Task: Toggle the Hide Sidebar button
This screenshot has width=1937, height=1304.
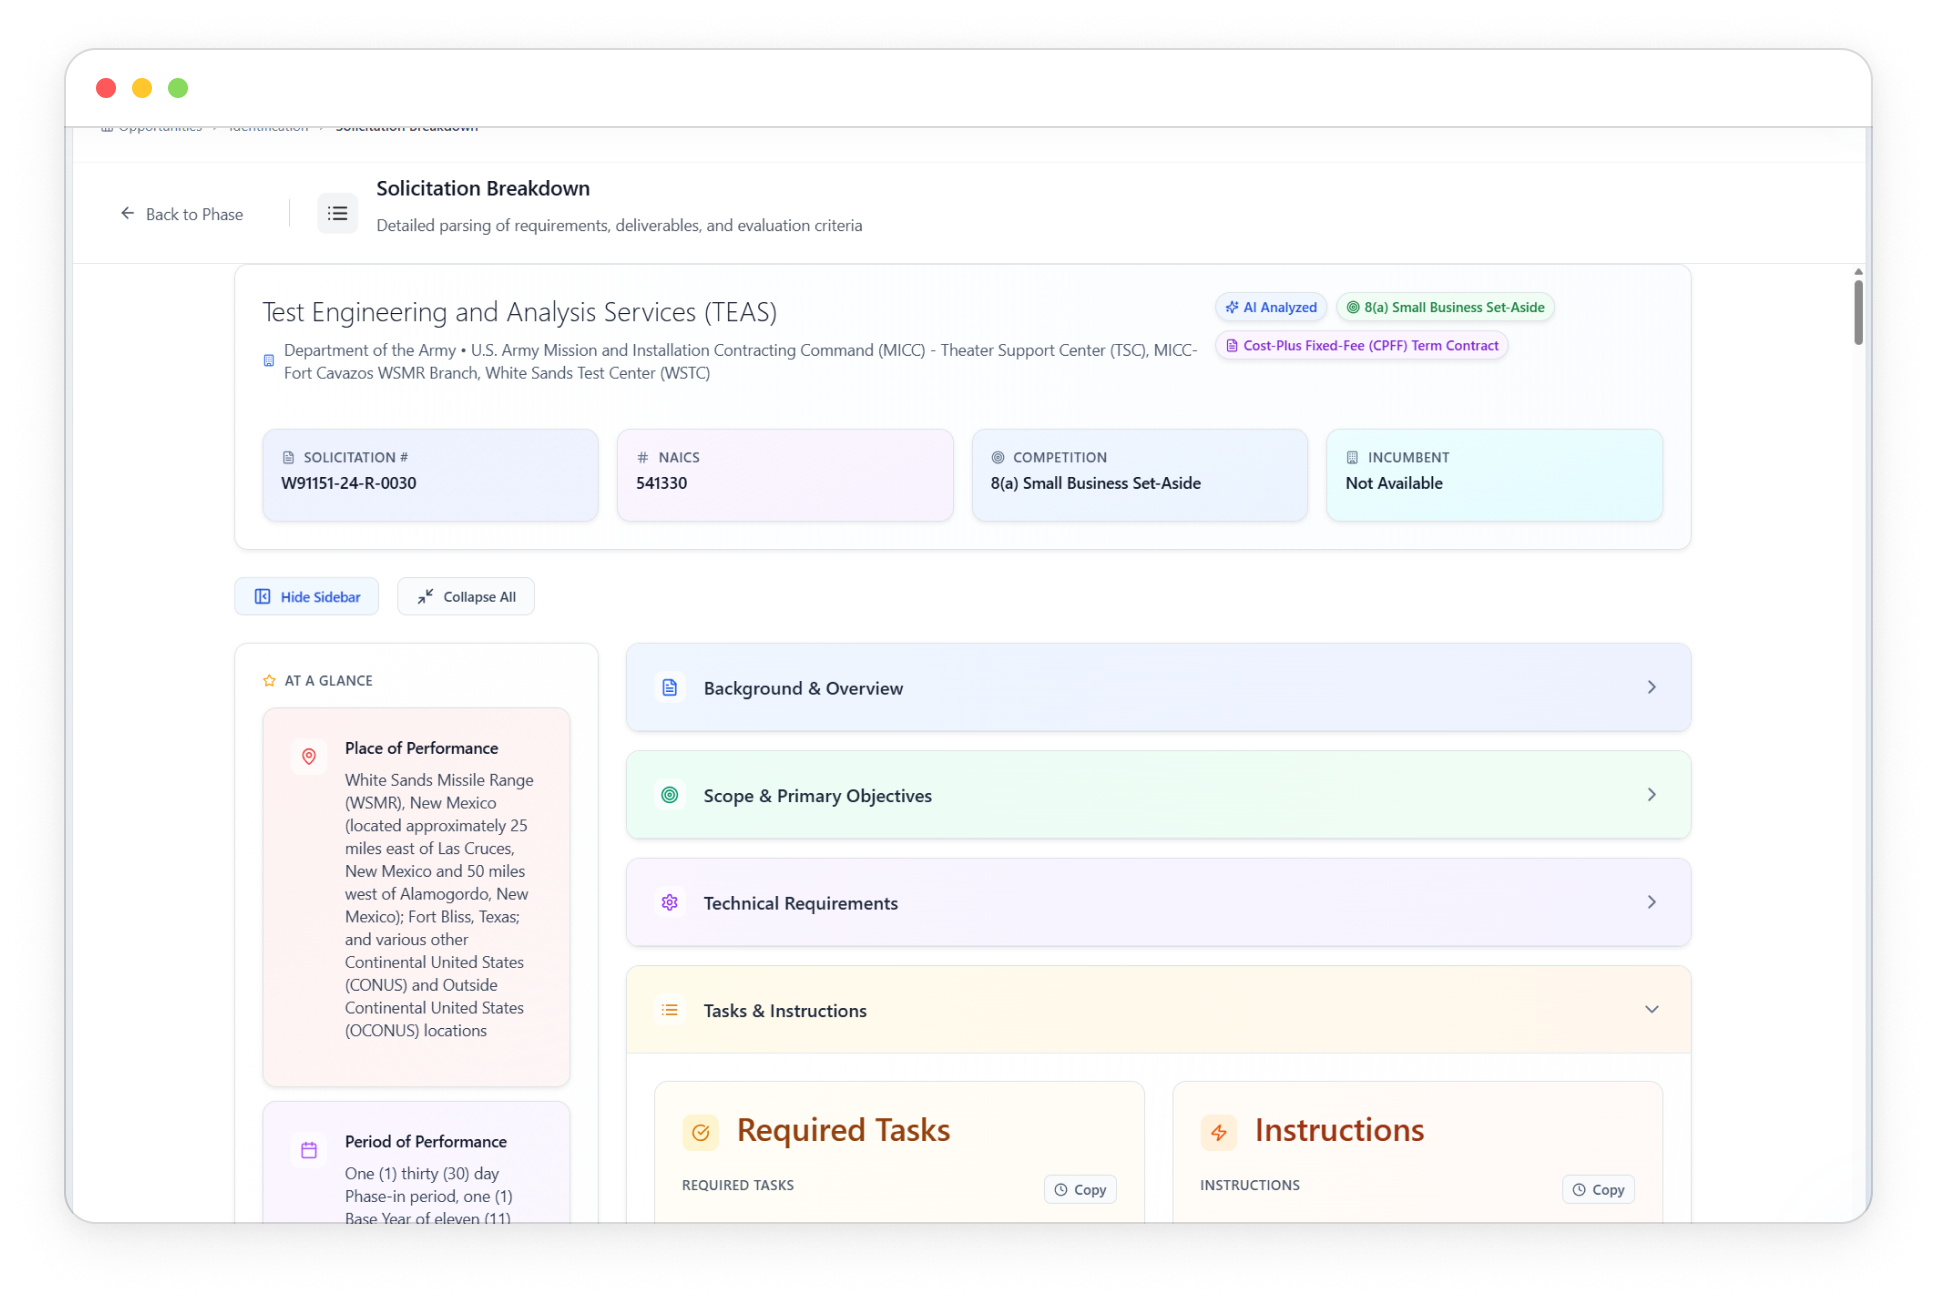Action: [x=307, y=597]
